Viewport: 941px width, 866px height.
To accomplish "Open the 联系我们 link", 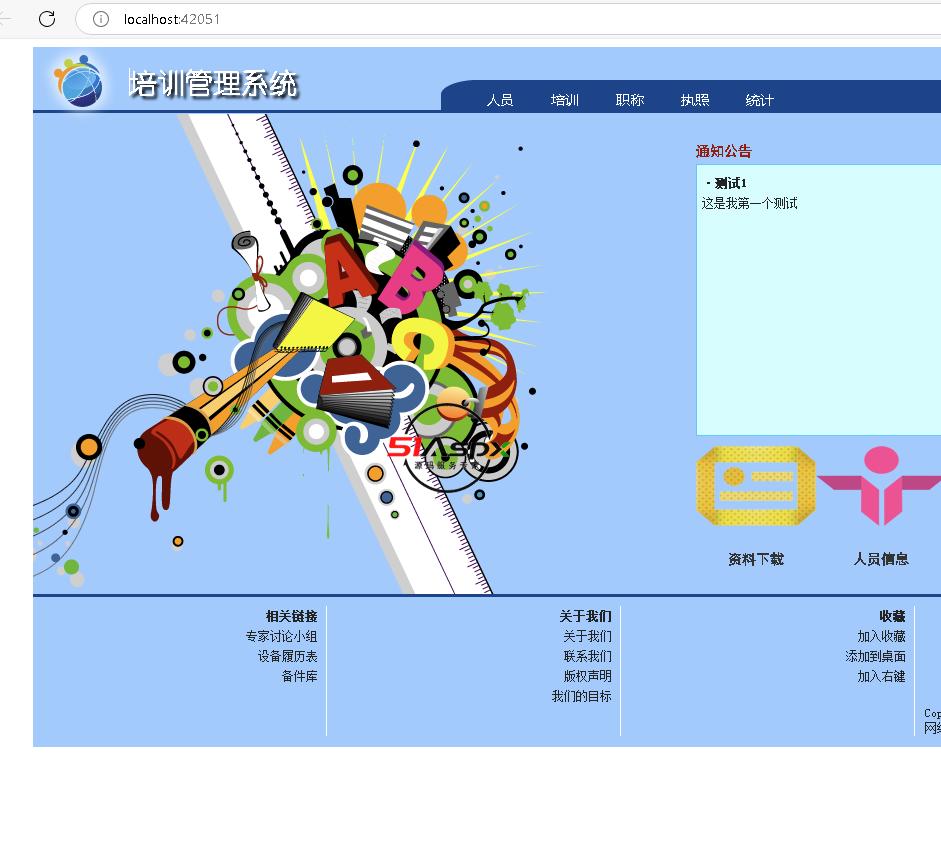I will point(587,656).
